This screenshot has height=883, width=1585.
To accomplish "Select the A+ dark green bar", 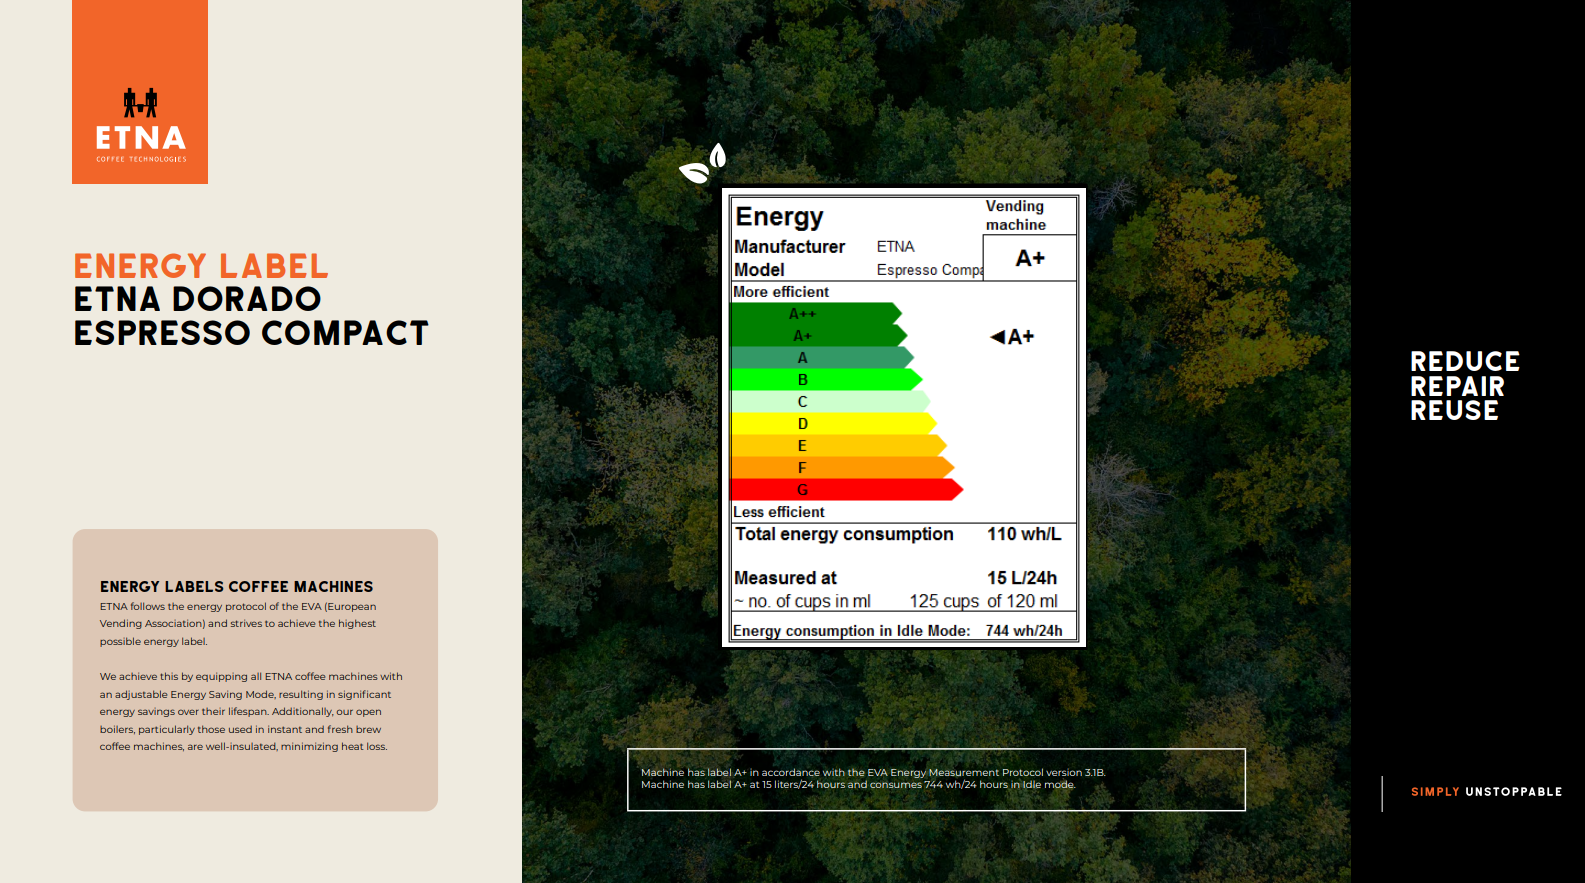I will point(819,336).
